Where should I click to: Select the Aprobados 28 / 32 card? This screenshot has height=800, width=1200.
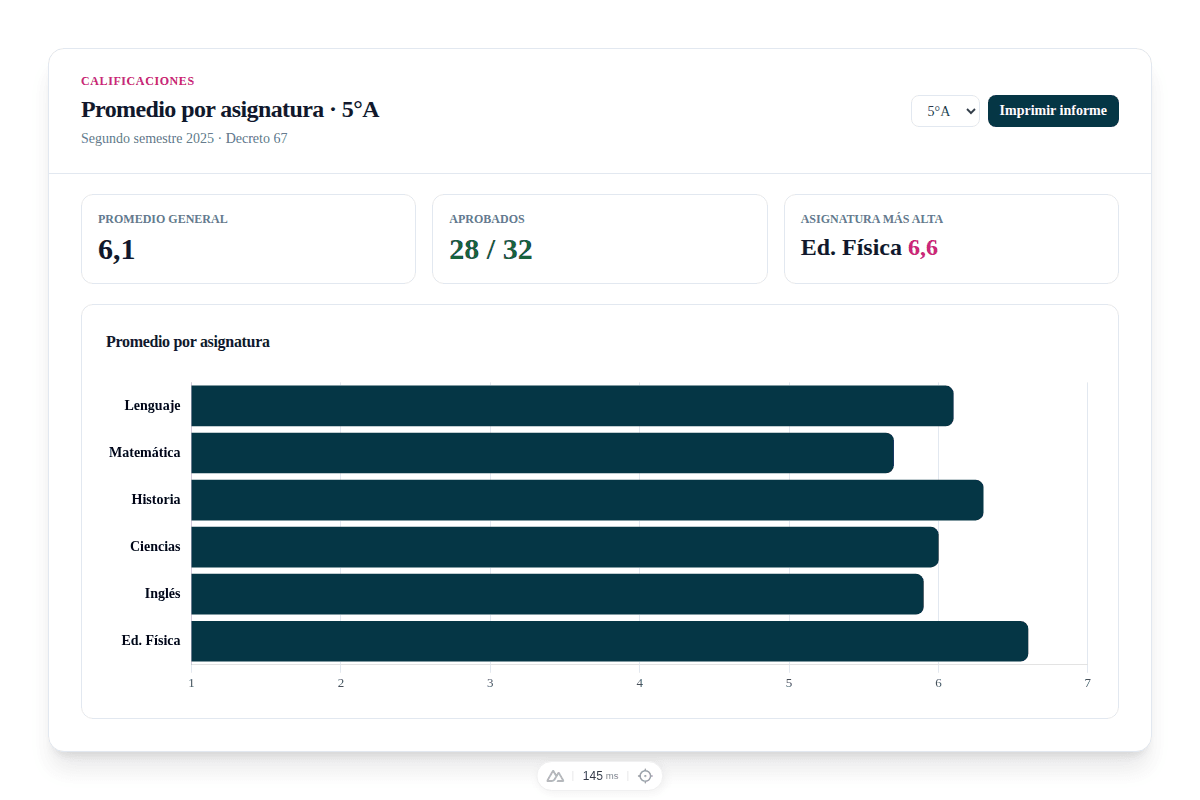coord(599,239)
